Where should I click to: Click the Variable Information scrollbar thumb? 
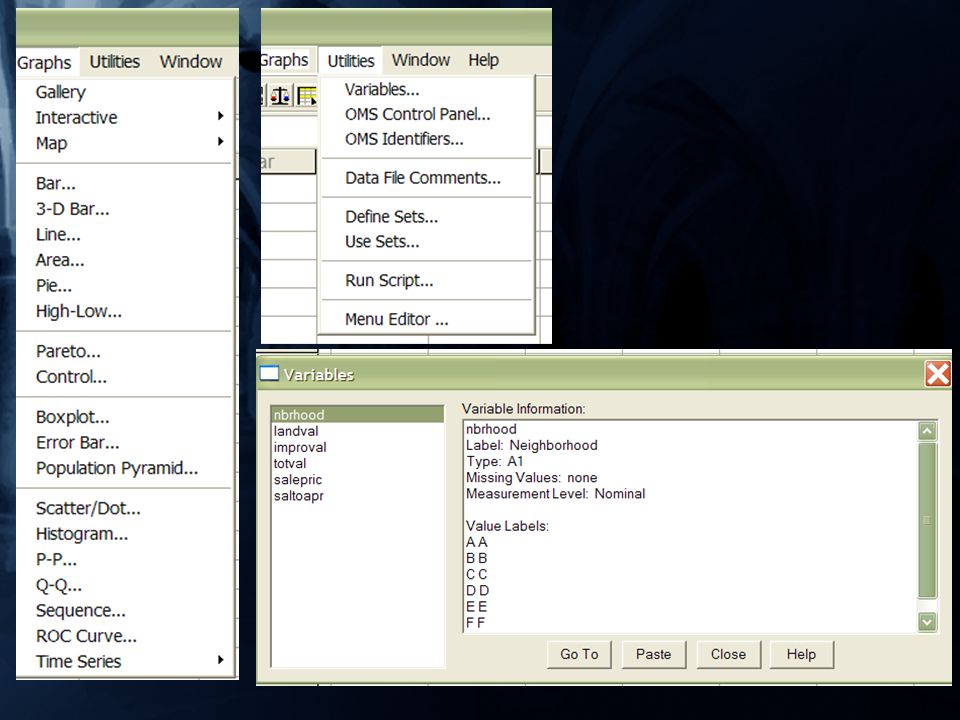click(927, 520)
